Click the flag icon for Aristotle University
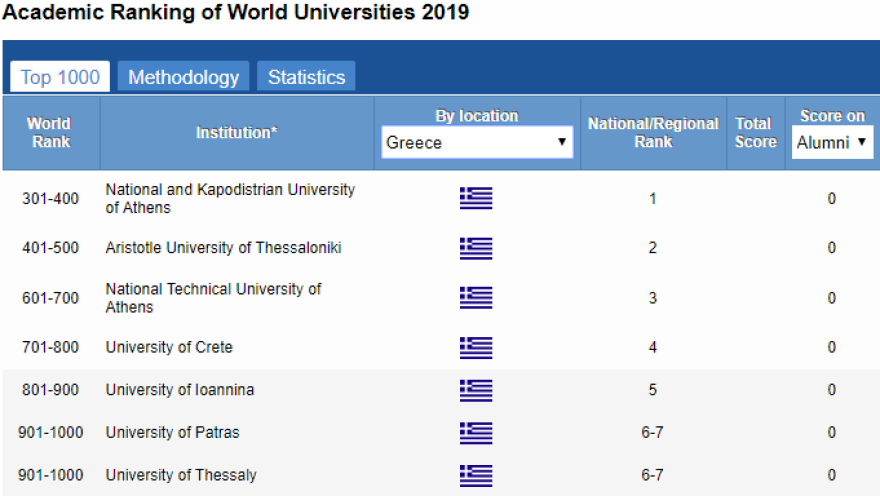This screenshot has width=880, height=496. (476, 248)
